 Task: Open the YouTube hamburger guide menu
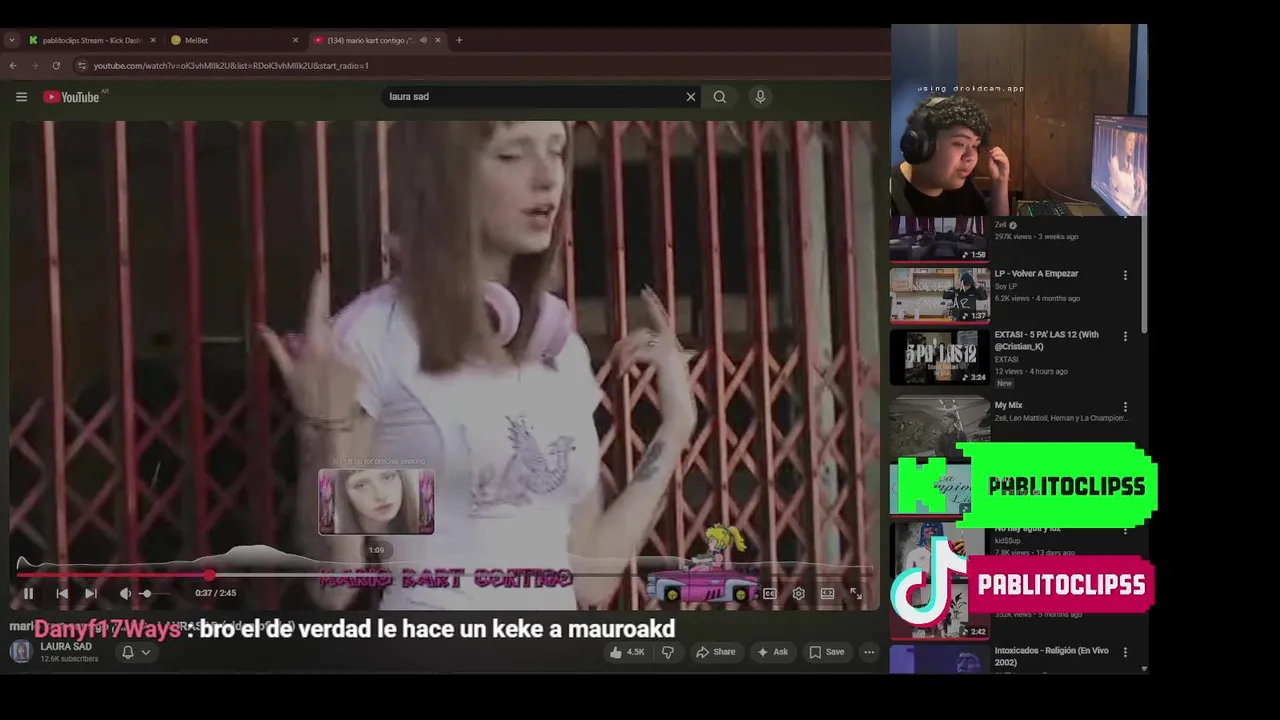(x=21, y=97)
